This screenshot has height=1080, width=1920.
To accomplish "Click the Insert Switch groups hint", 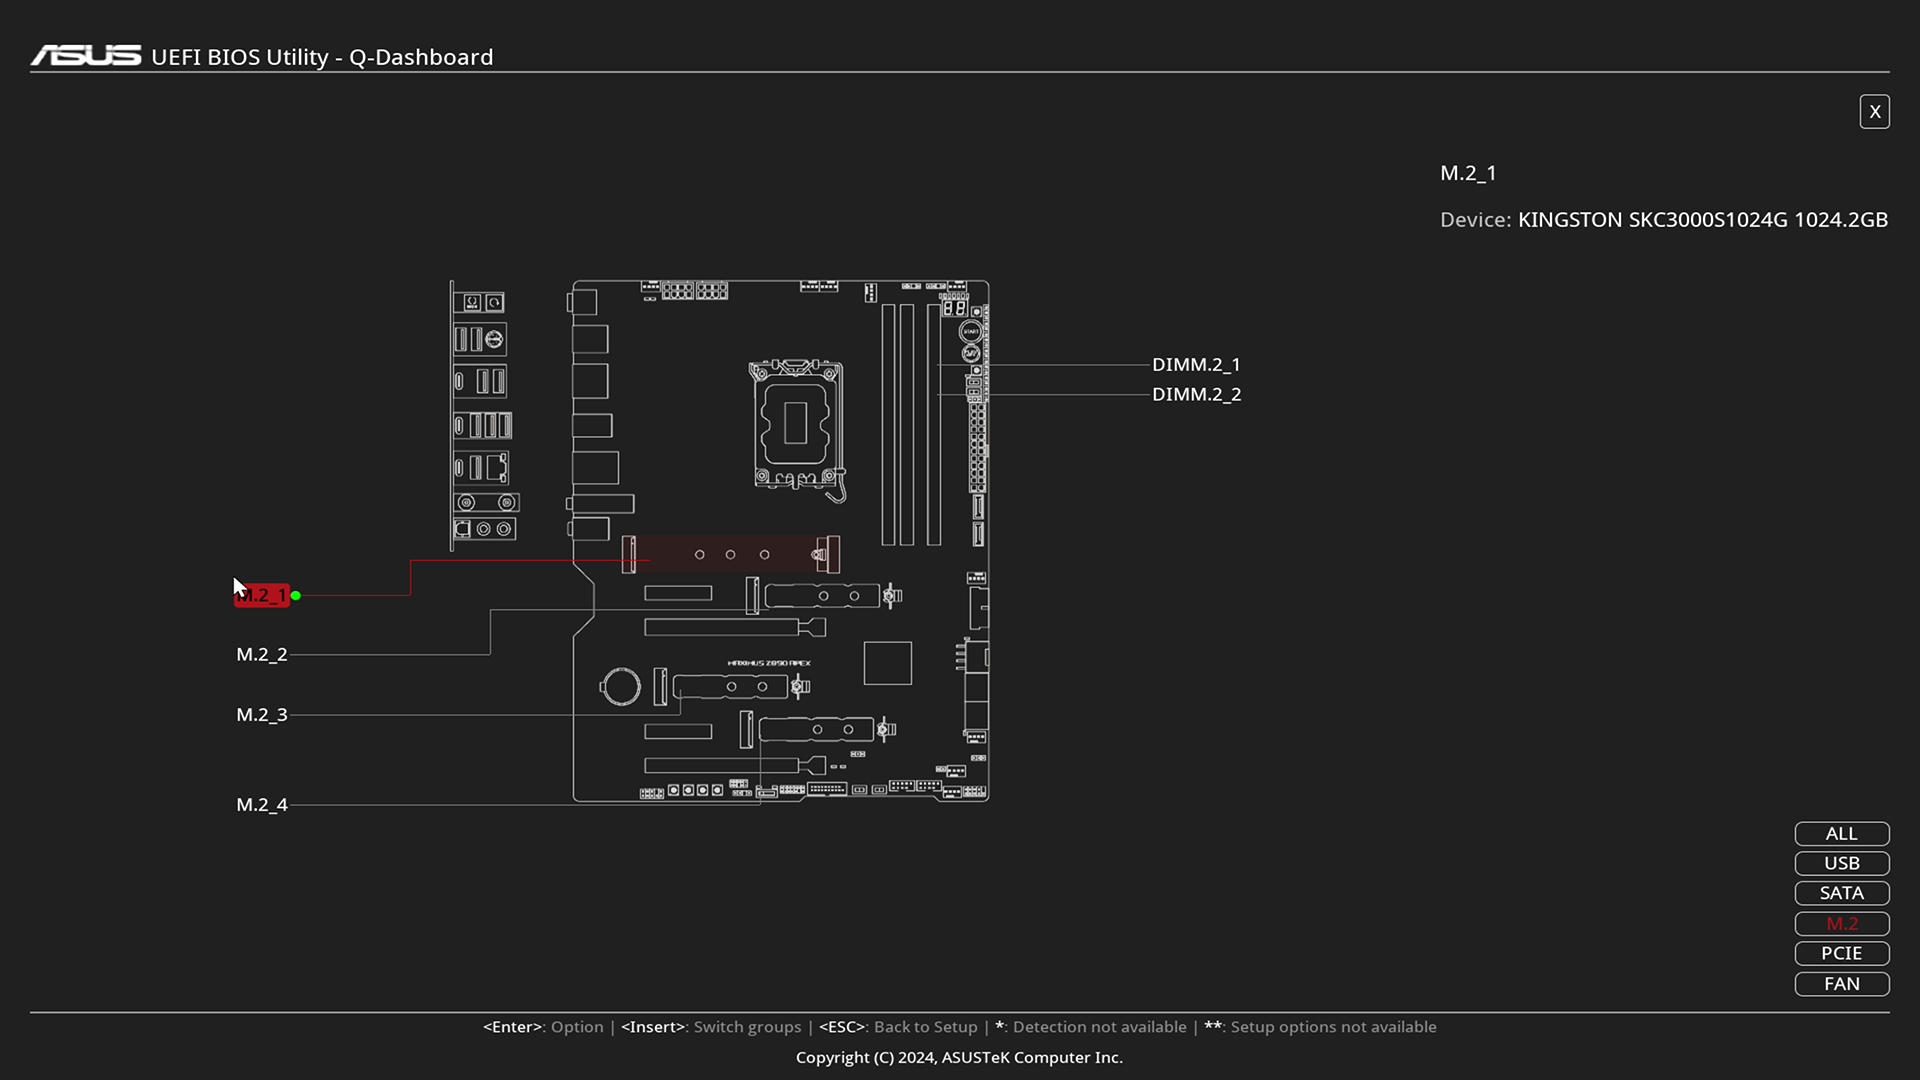I will click(711, 1027).
